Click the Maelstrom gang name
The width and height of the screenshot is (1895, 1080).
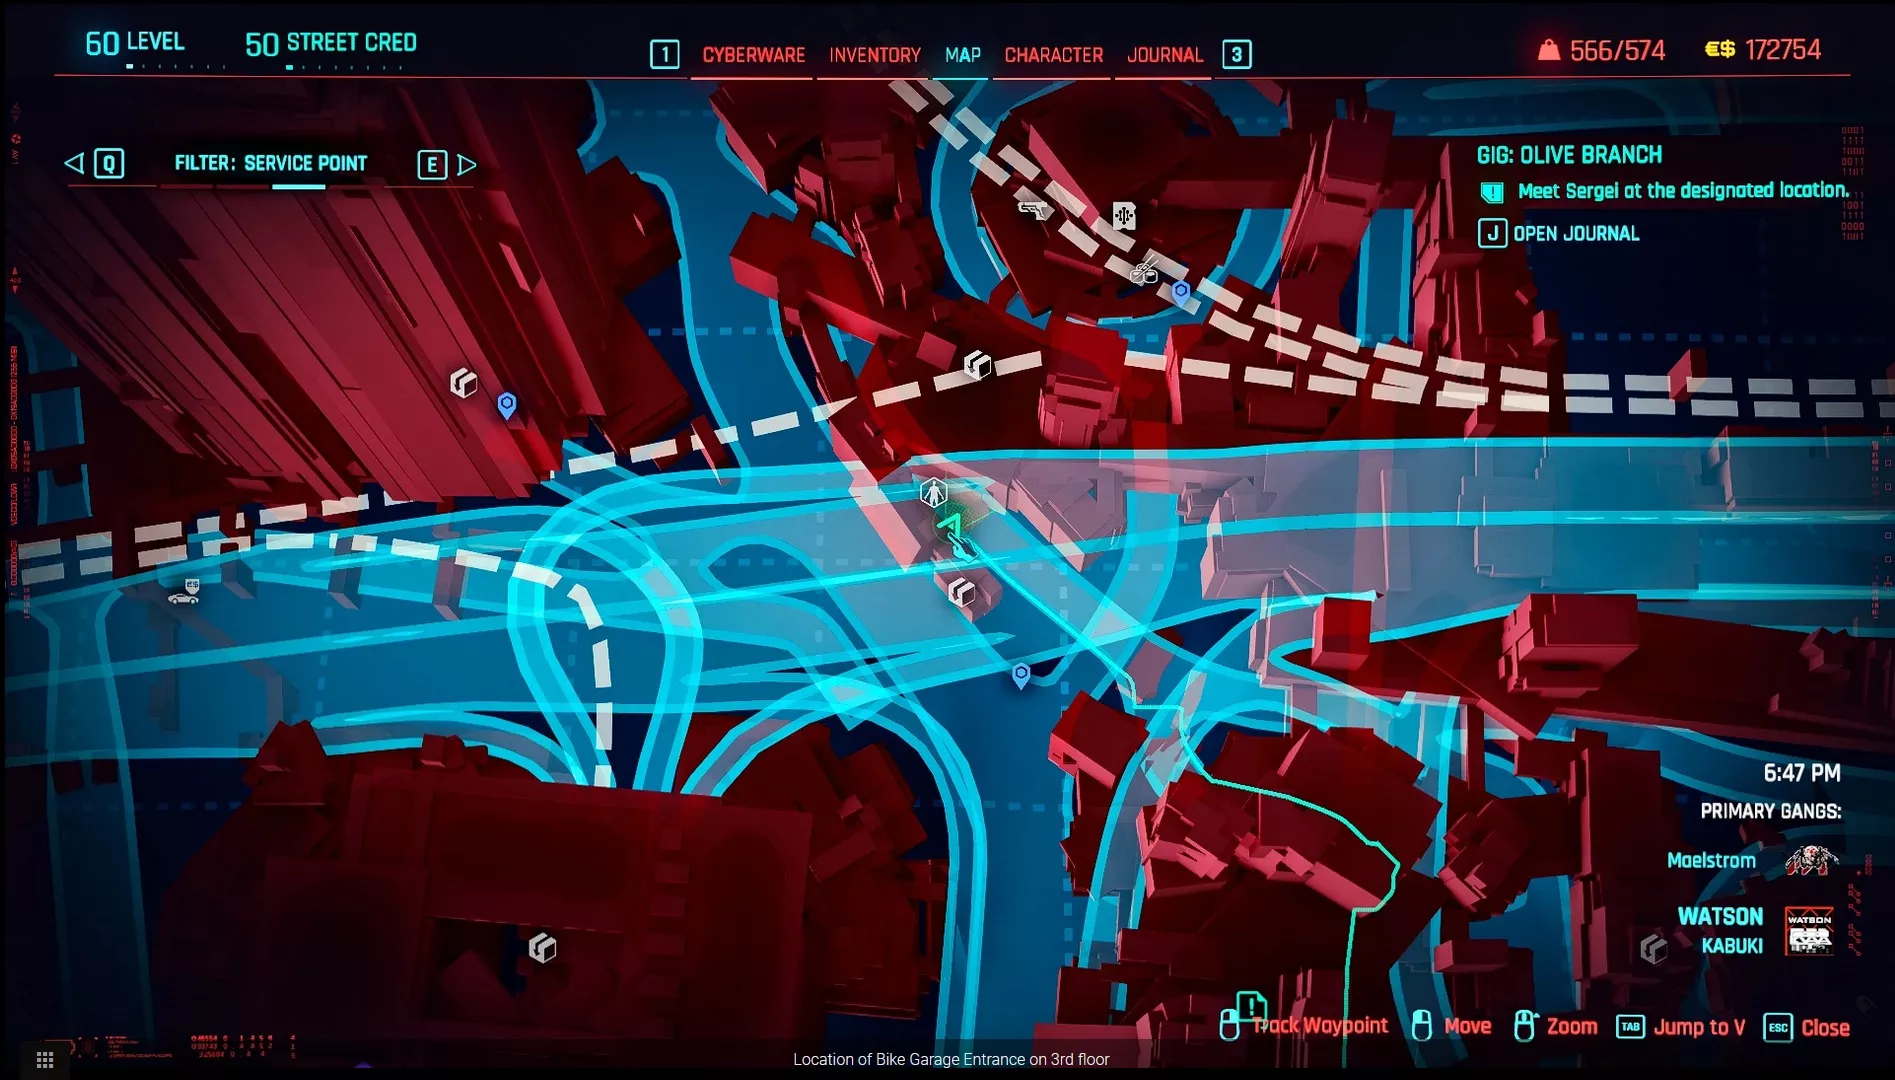click(1711, 860)
